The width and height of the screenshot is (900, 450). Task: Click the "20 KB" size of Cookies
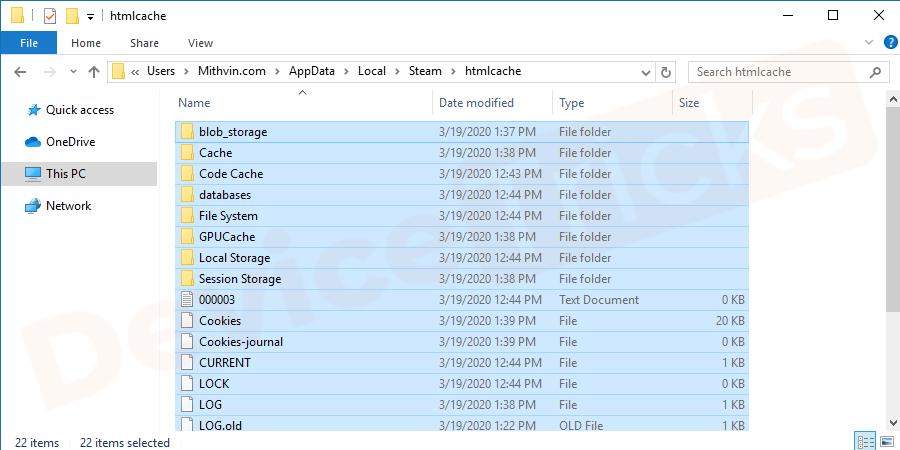[730, 320]
